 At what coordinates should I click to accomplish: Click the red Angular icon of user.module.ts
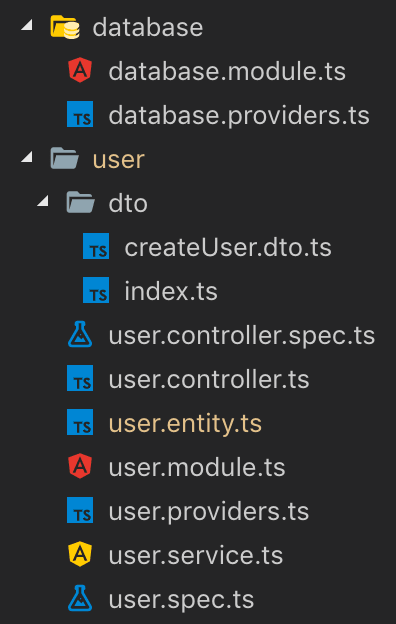click(80, 466)
